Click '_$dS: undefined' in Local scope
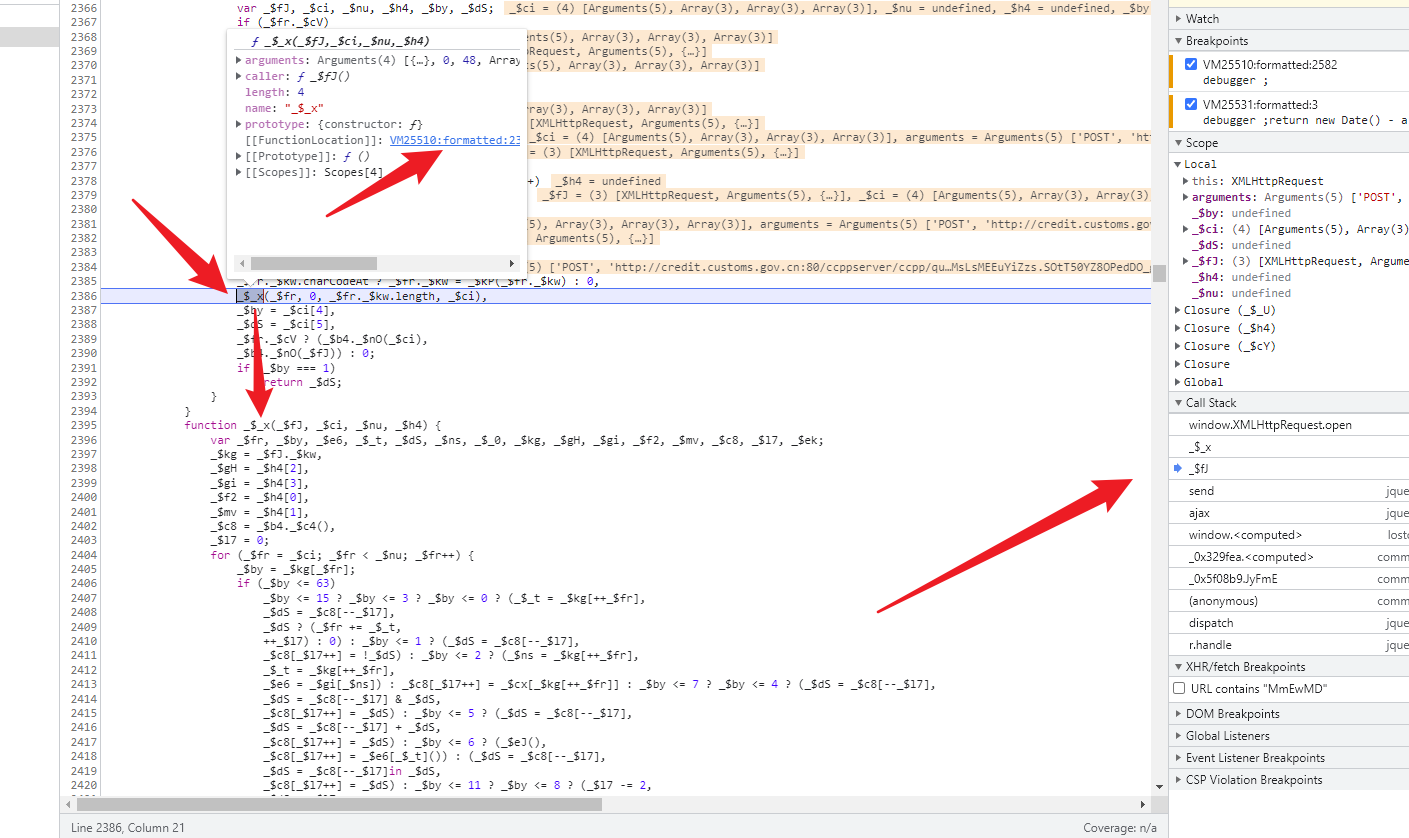 (1240, 246)
